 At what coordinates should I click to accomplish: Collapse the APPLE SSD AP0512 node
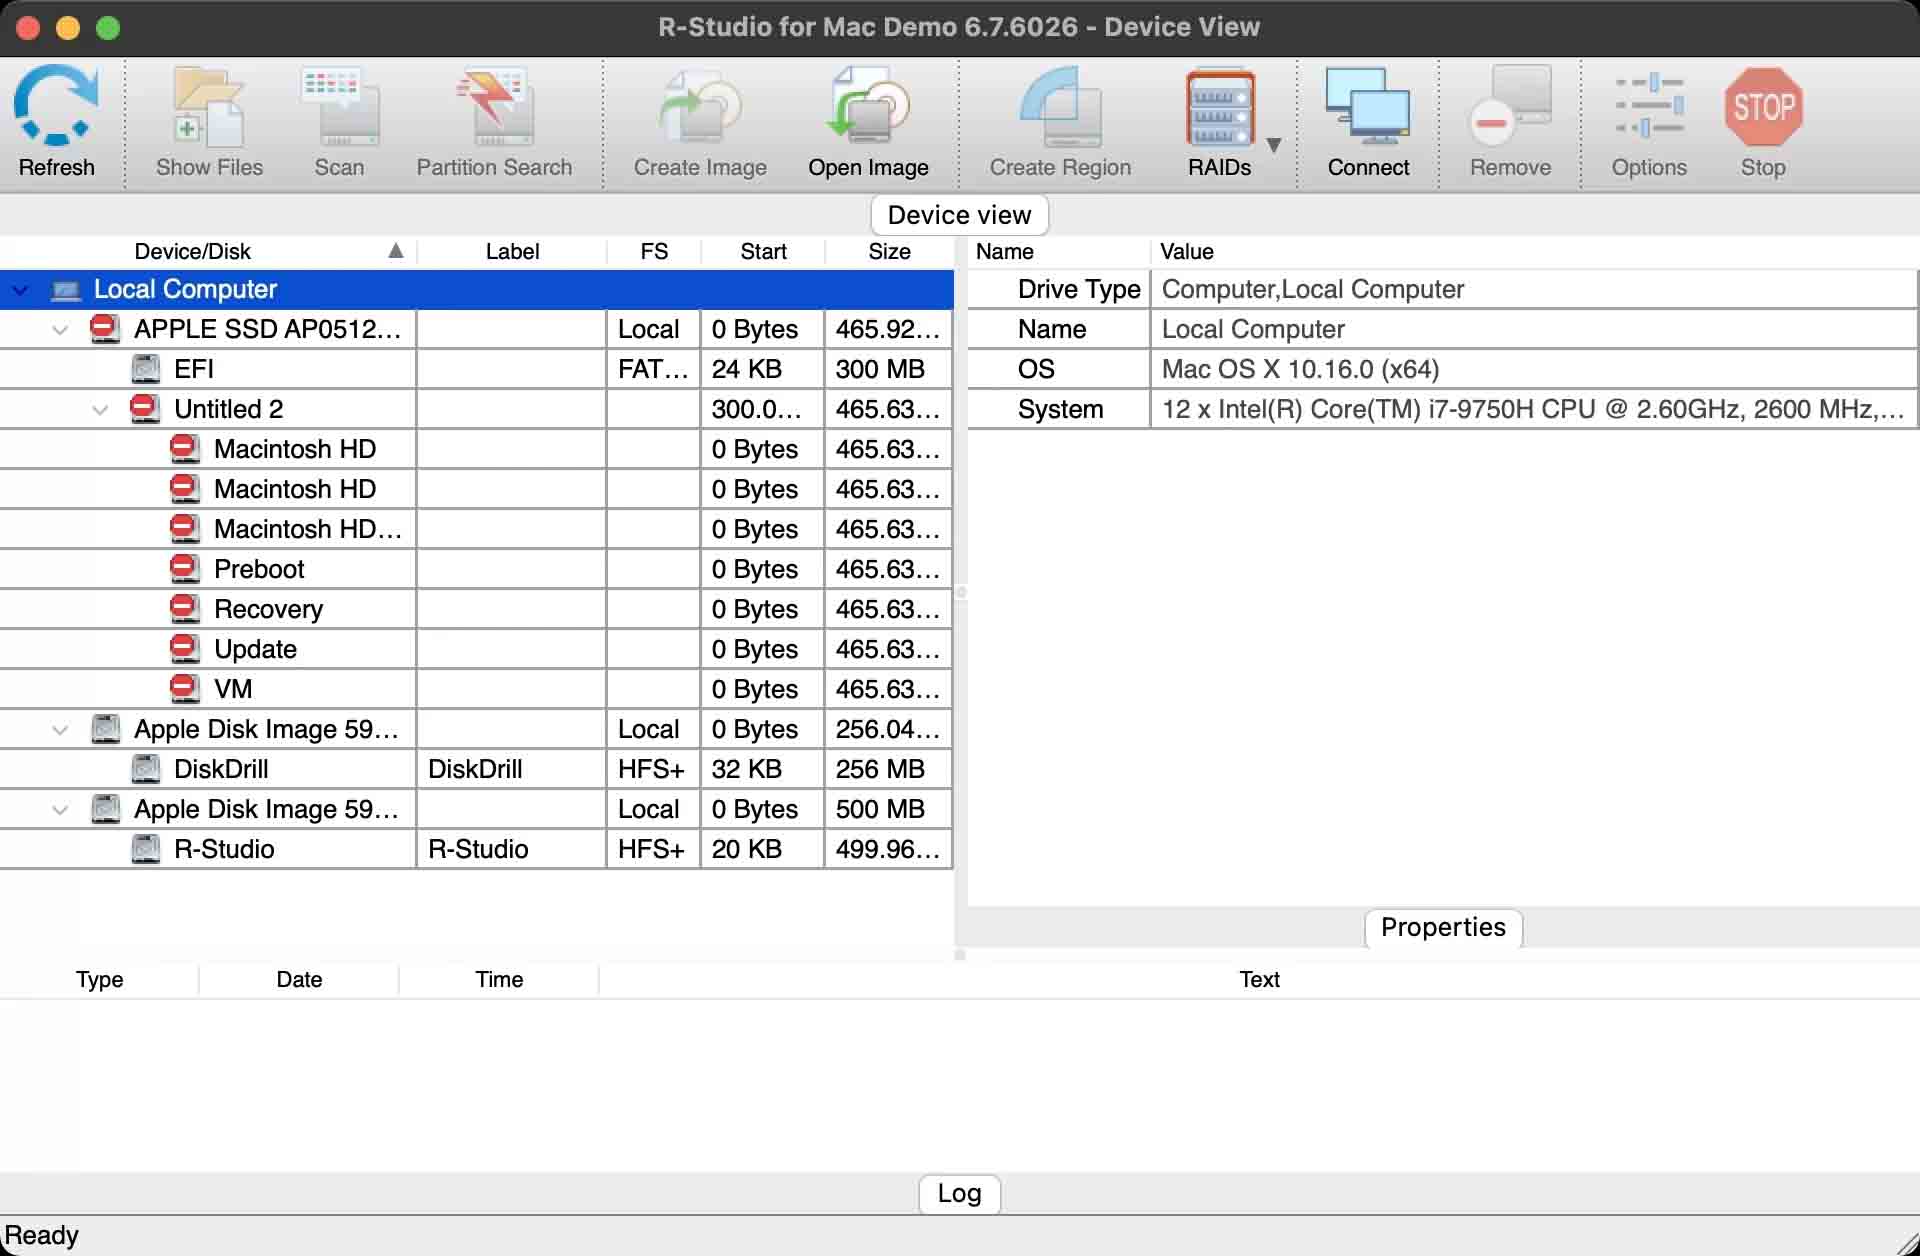point(60,330)
